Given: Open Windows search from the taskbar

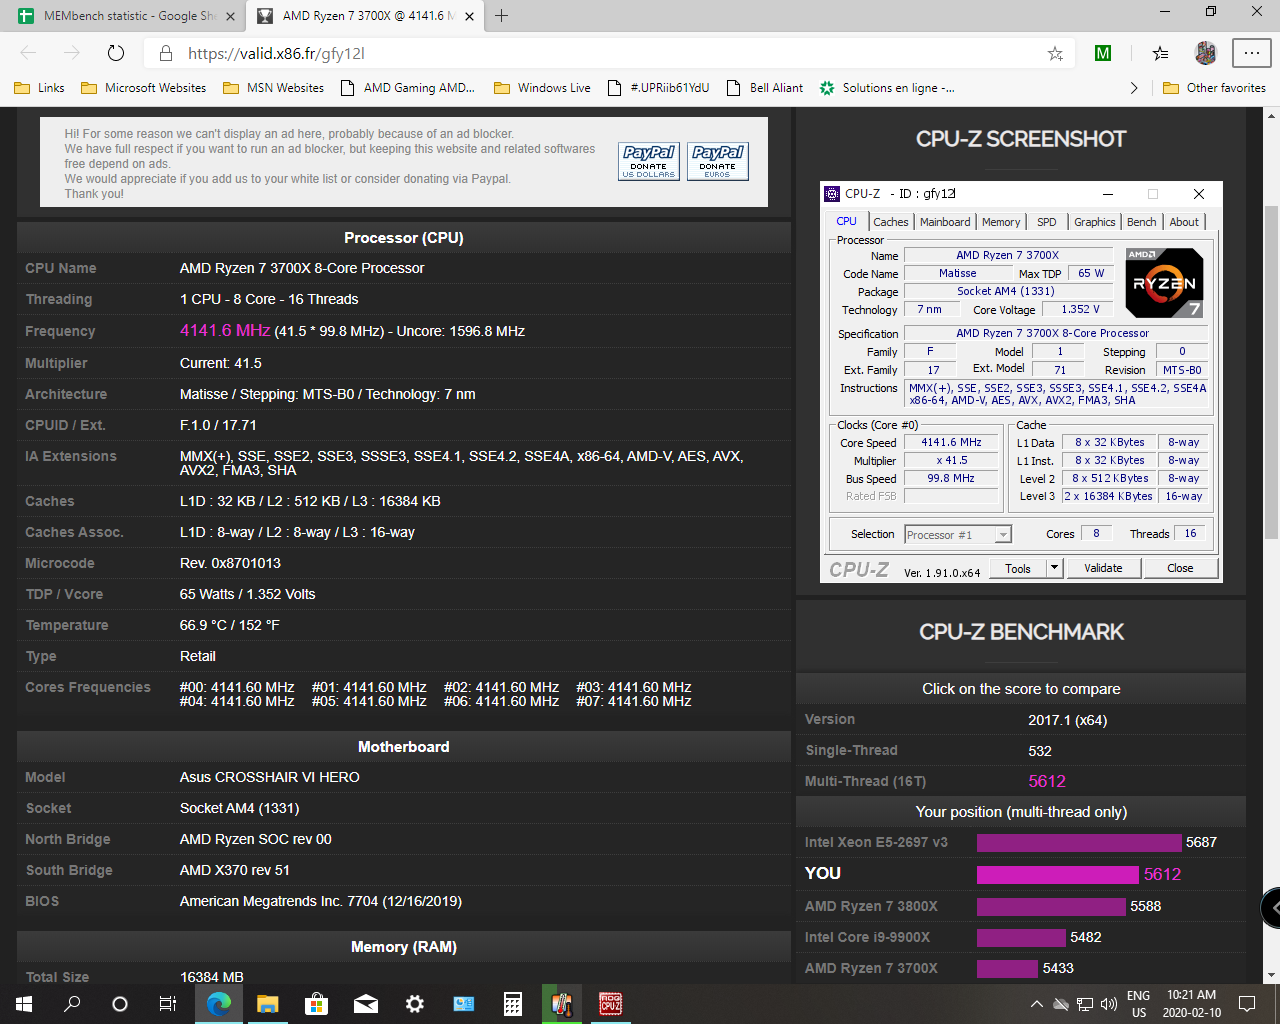Looking at the screenshot, I should [72, 1004].
